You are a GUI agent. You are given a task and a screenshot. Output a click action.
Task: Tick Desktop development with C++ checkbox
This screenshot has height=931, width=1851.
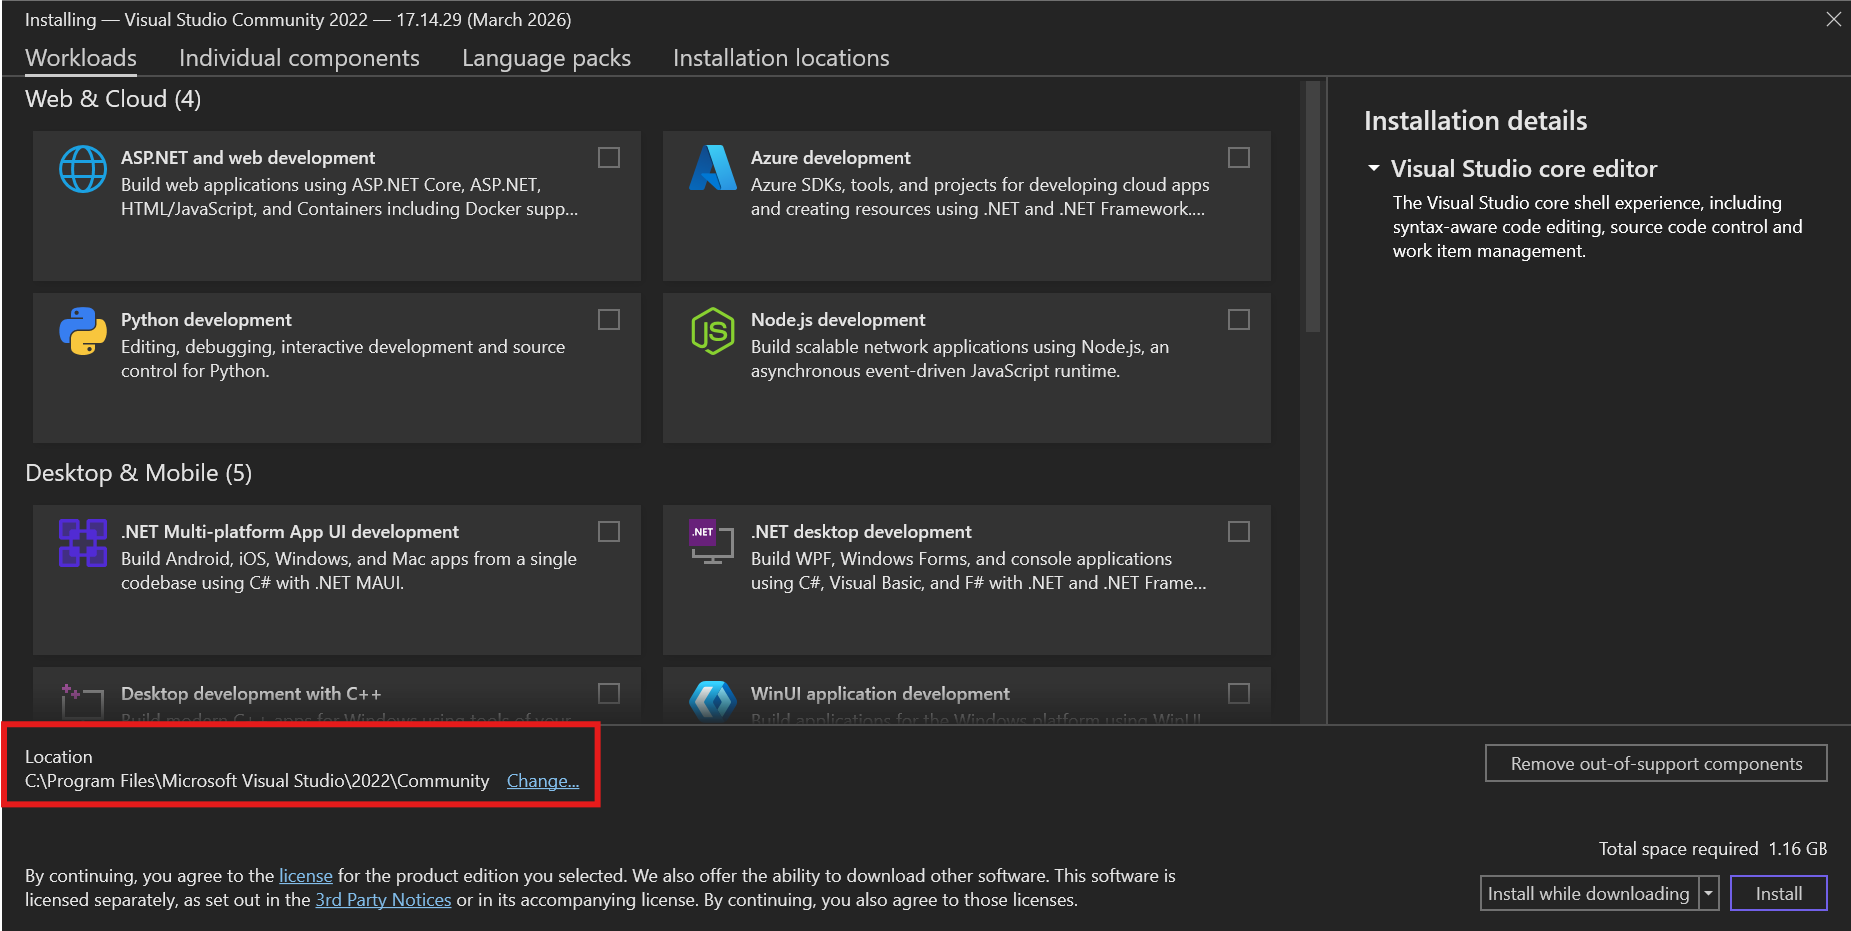(x=609, y=694)
